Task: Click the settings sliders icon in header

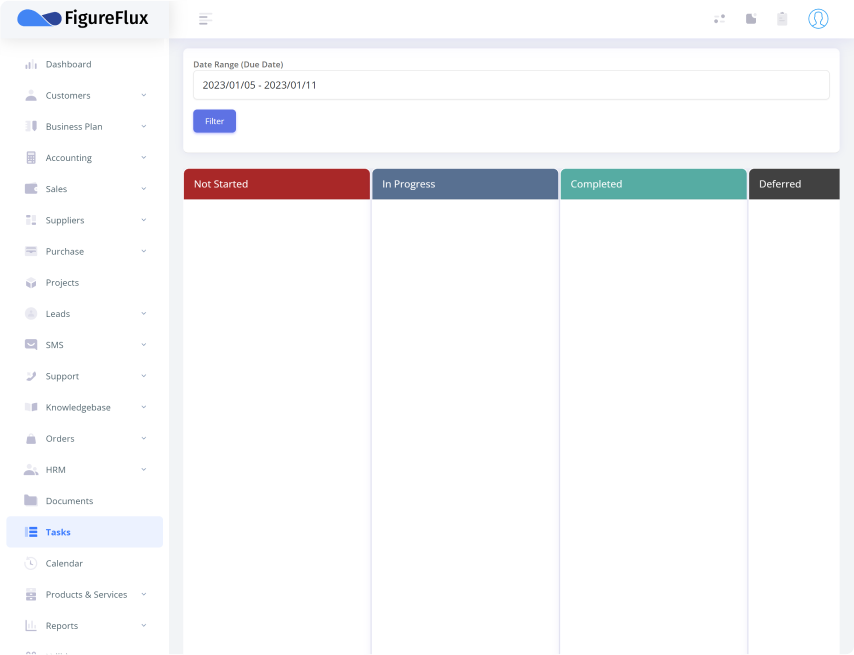Action: [x=719, y=19]
